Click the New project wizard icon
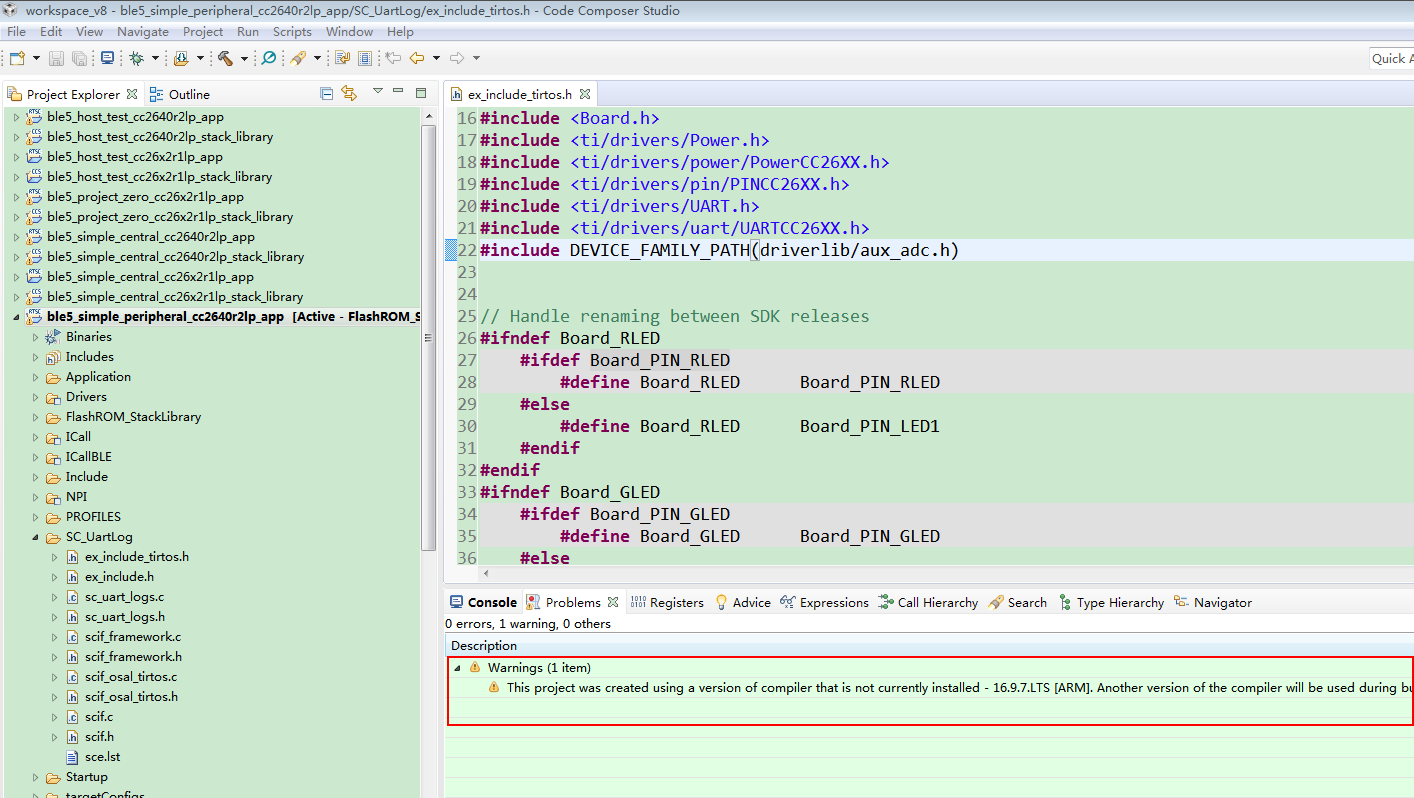The image size is (1414, 798). tap(17, 58)
